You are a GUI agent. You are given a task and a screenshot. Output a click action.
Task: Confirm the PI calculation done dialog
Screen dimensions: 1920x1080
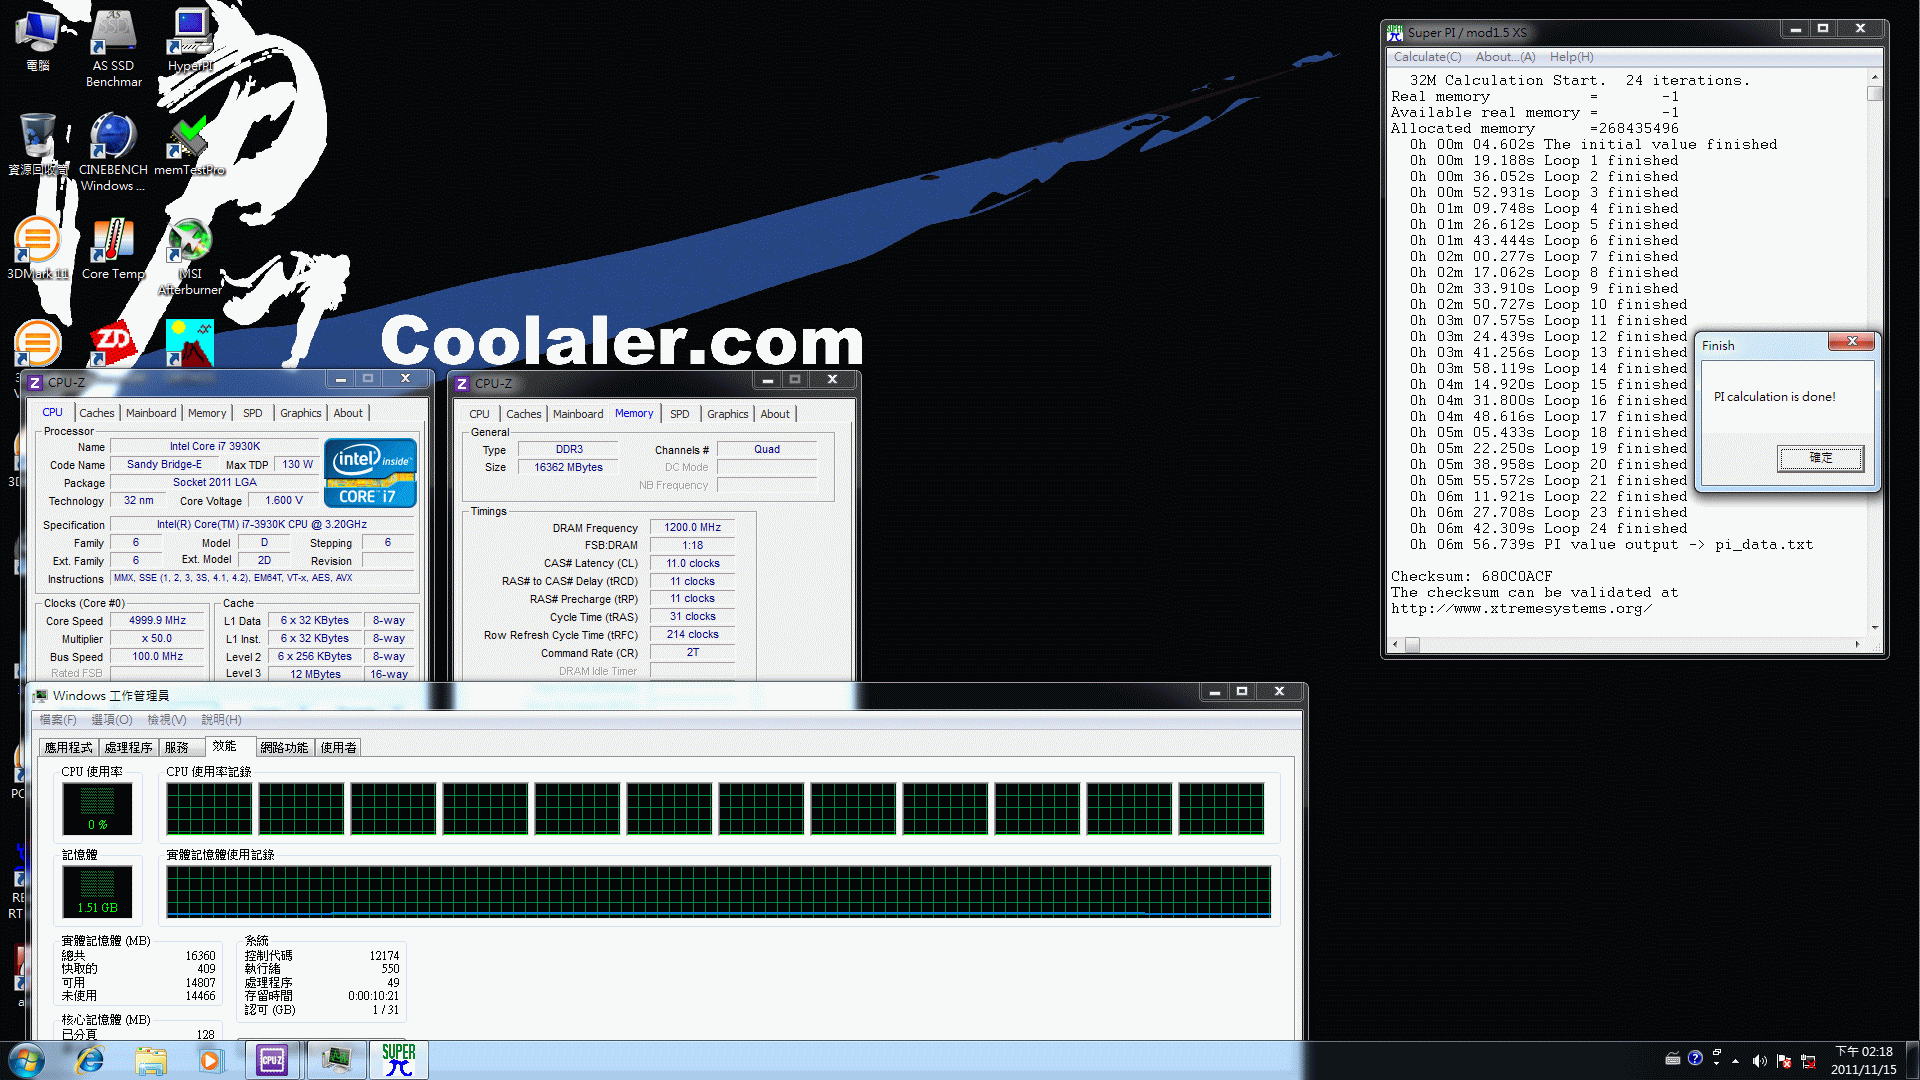coord(1820,458)
